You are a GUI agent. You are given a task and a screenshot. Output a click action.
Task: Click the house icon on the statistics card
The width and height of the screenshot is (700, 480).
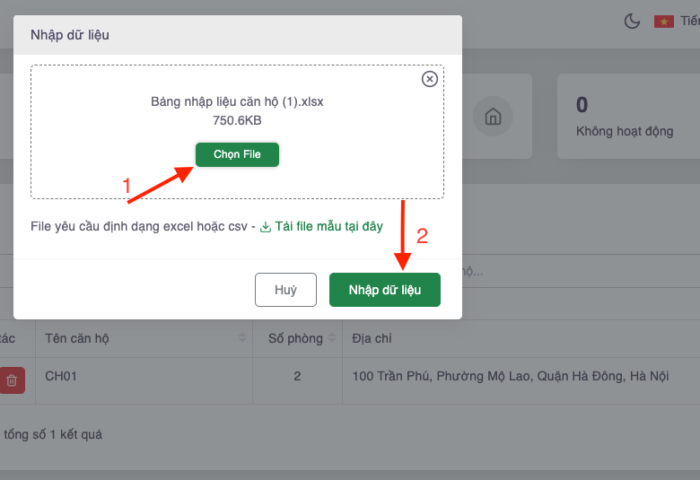492,117
